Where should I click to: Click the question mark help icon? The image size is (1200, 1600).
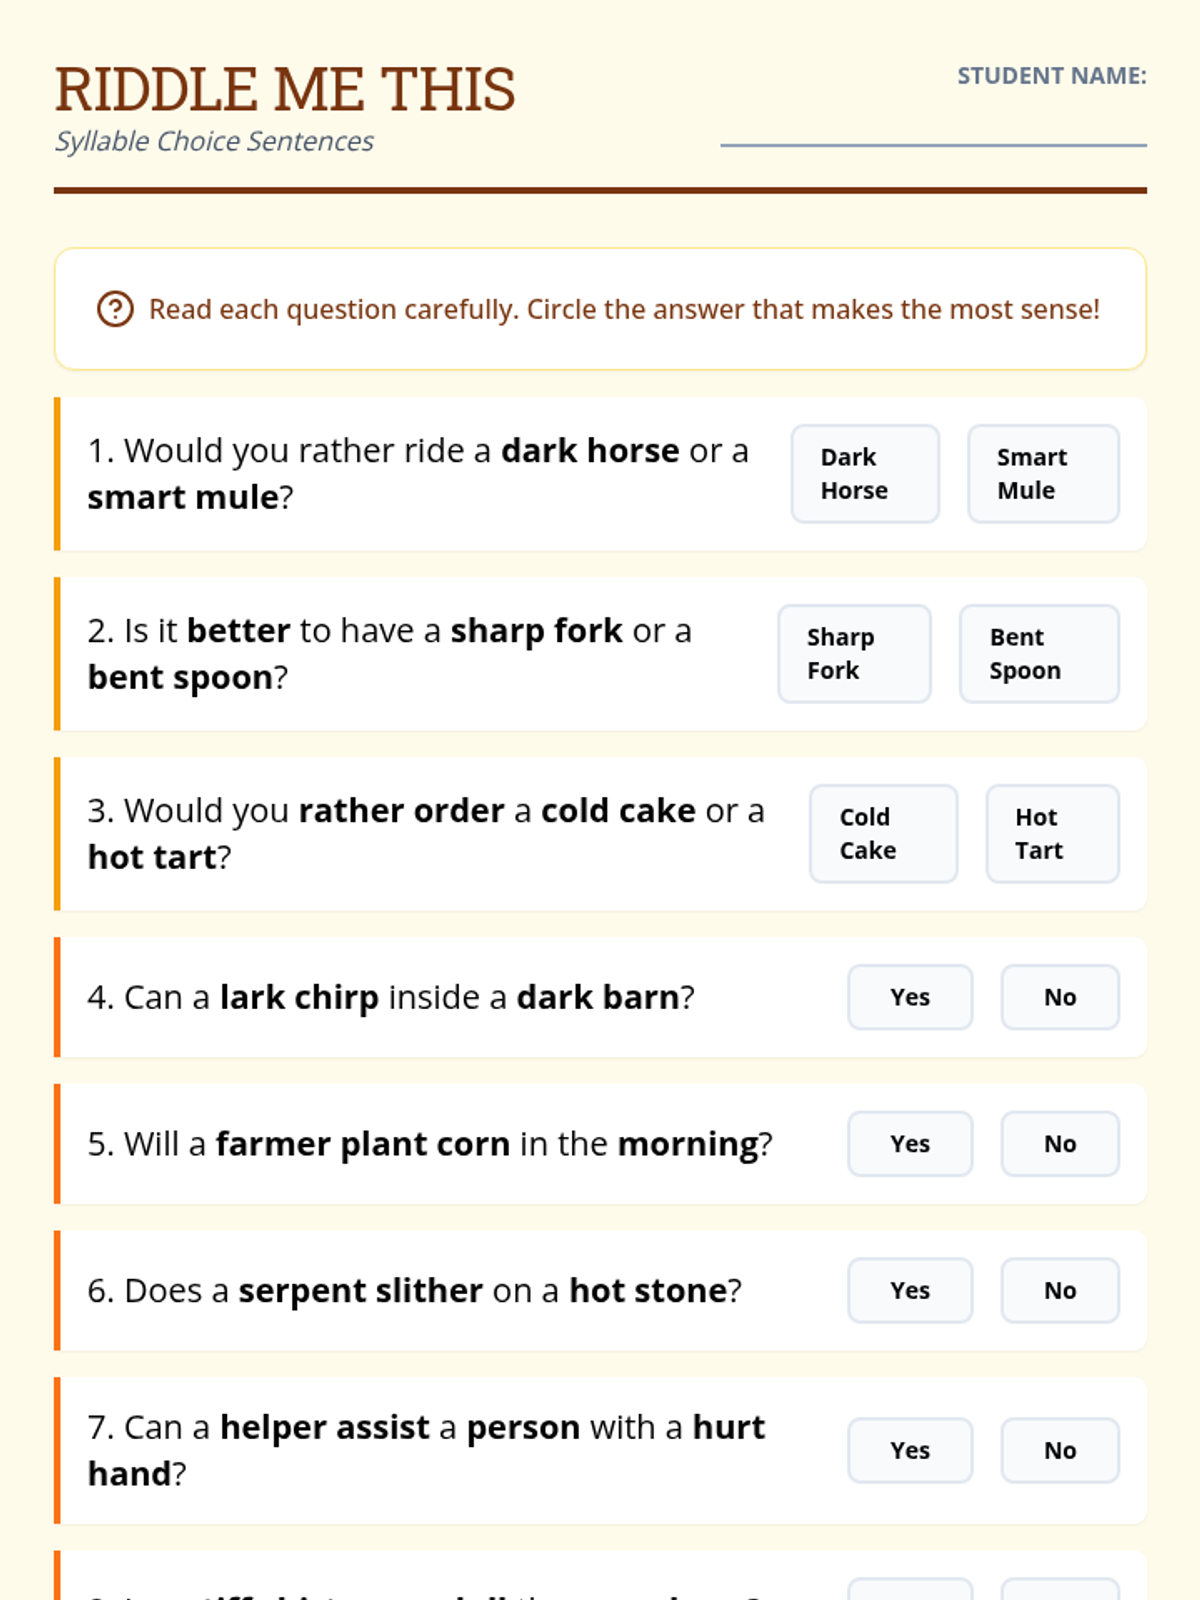pos(115,309)
